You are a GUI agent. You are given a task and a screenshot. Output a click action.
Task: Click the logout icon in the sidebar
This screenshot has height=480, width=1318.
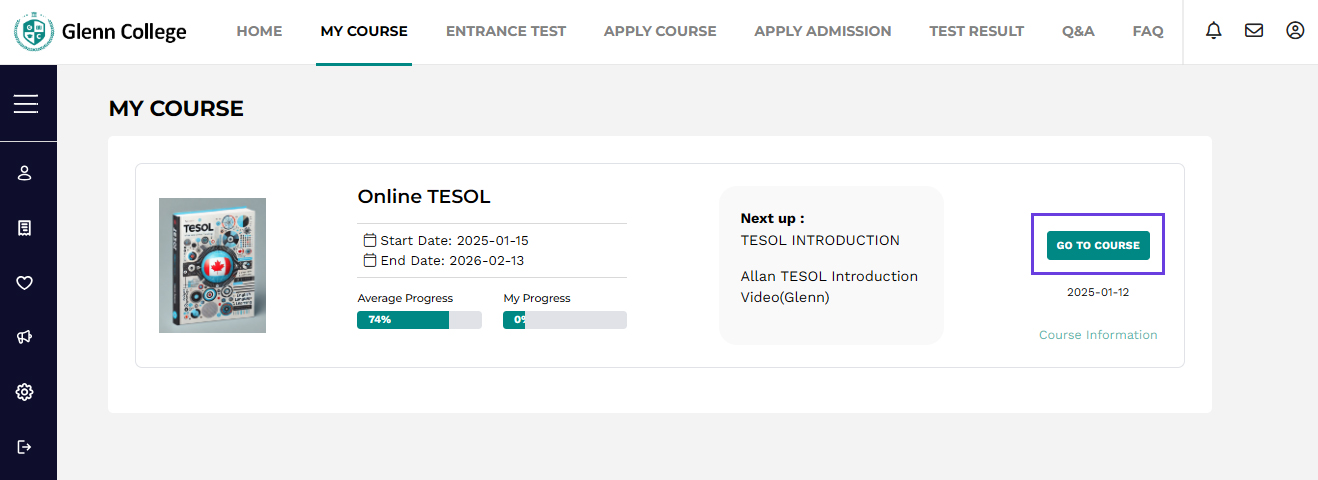[25, 446]
